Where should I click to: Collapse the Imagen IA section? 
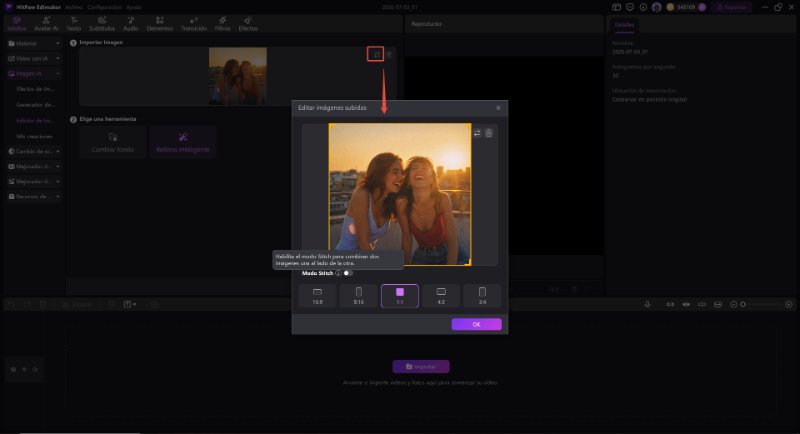[34, 73]
